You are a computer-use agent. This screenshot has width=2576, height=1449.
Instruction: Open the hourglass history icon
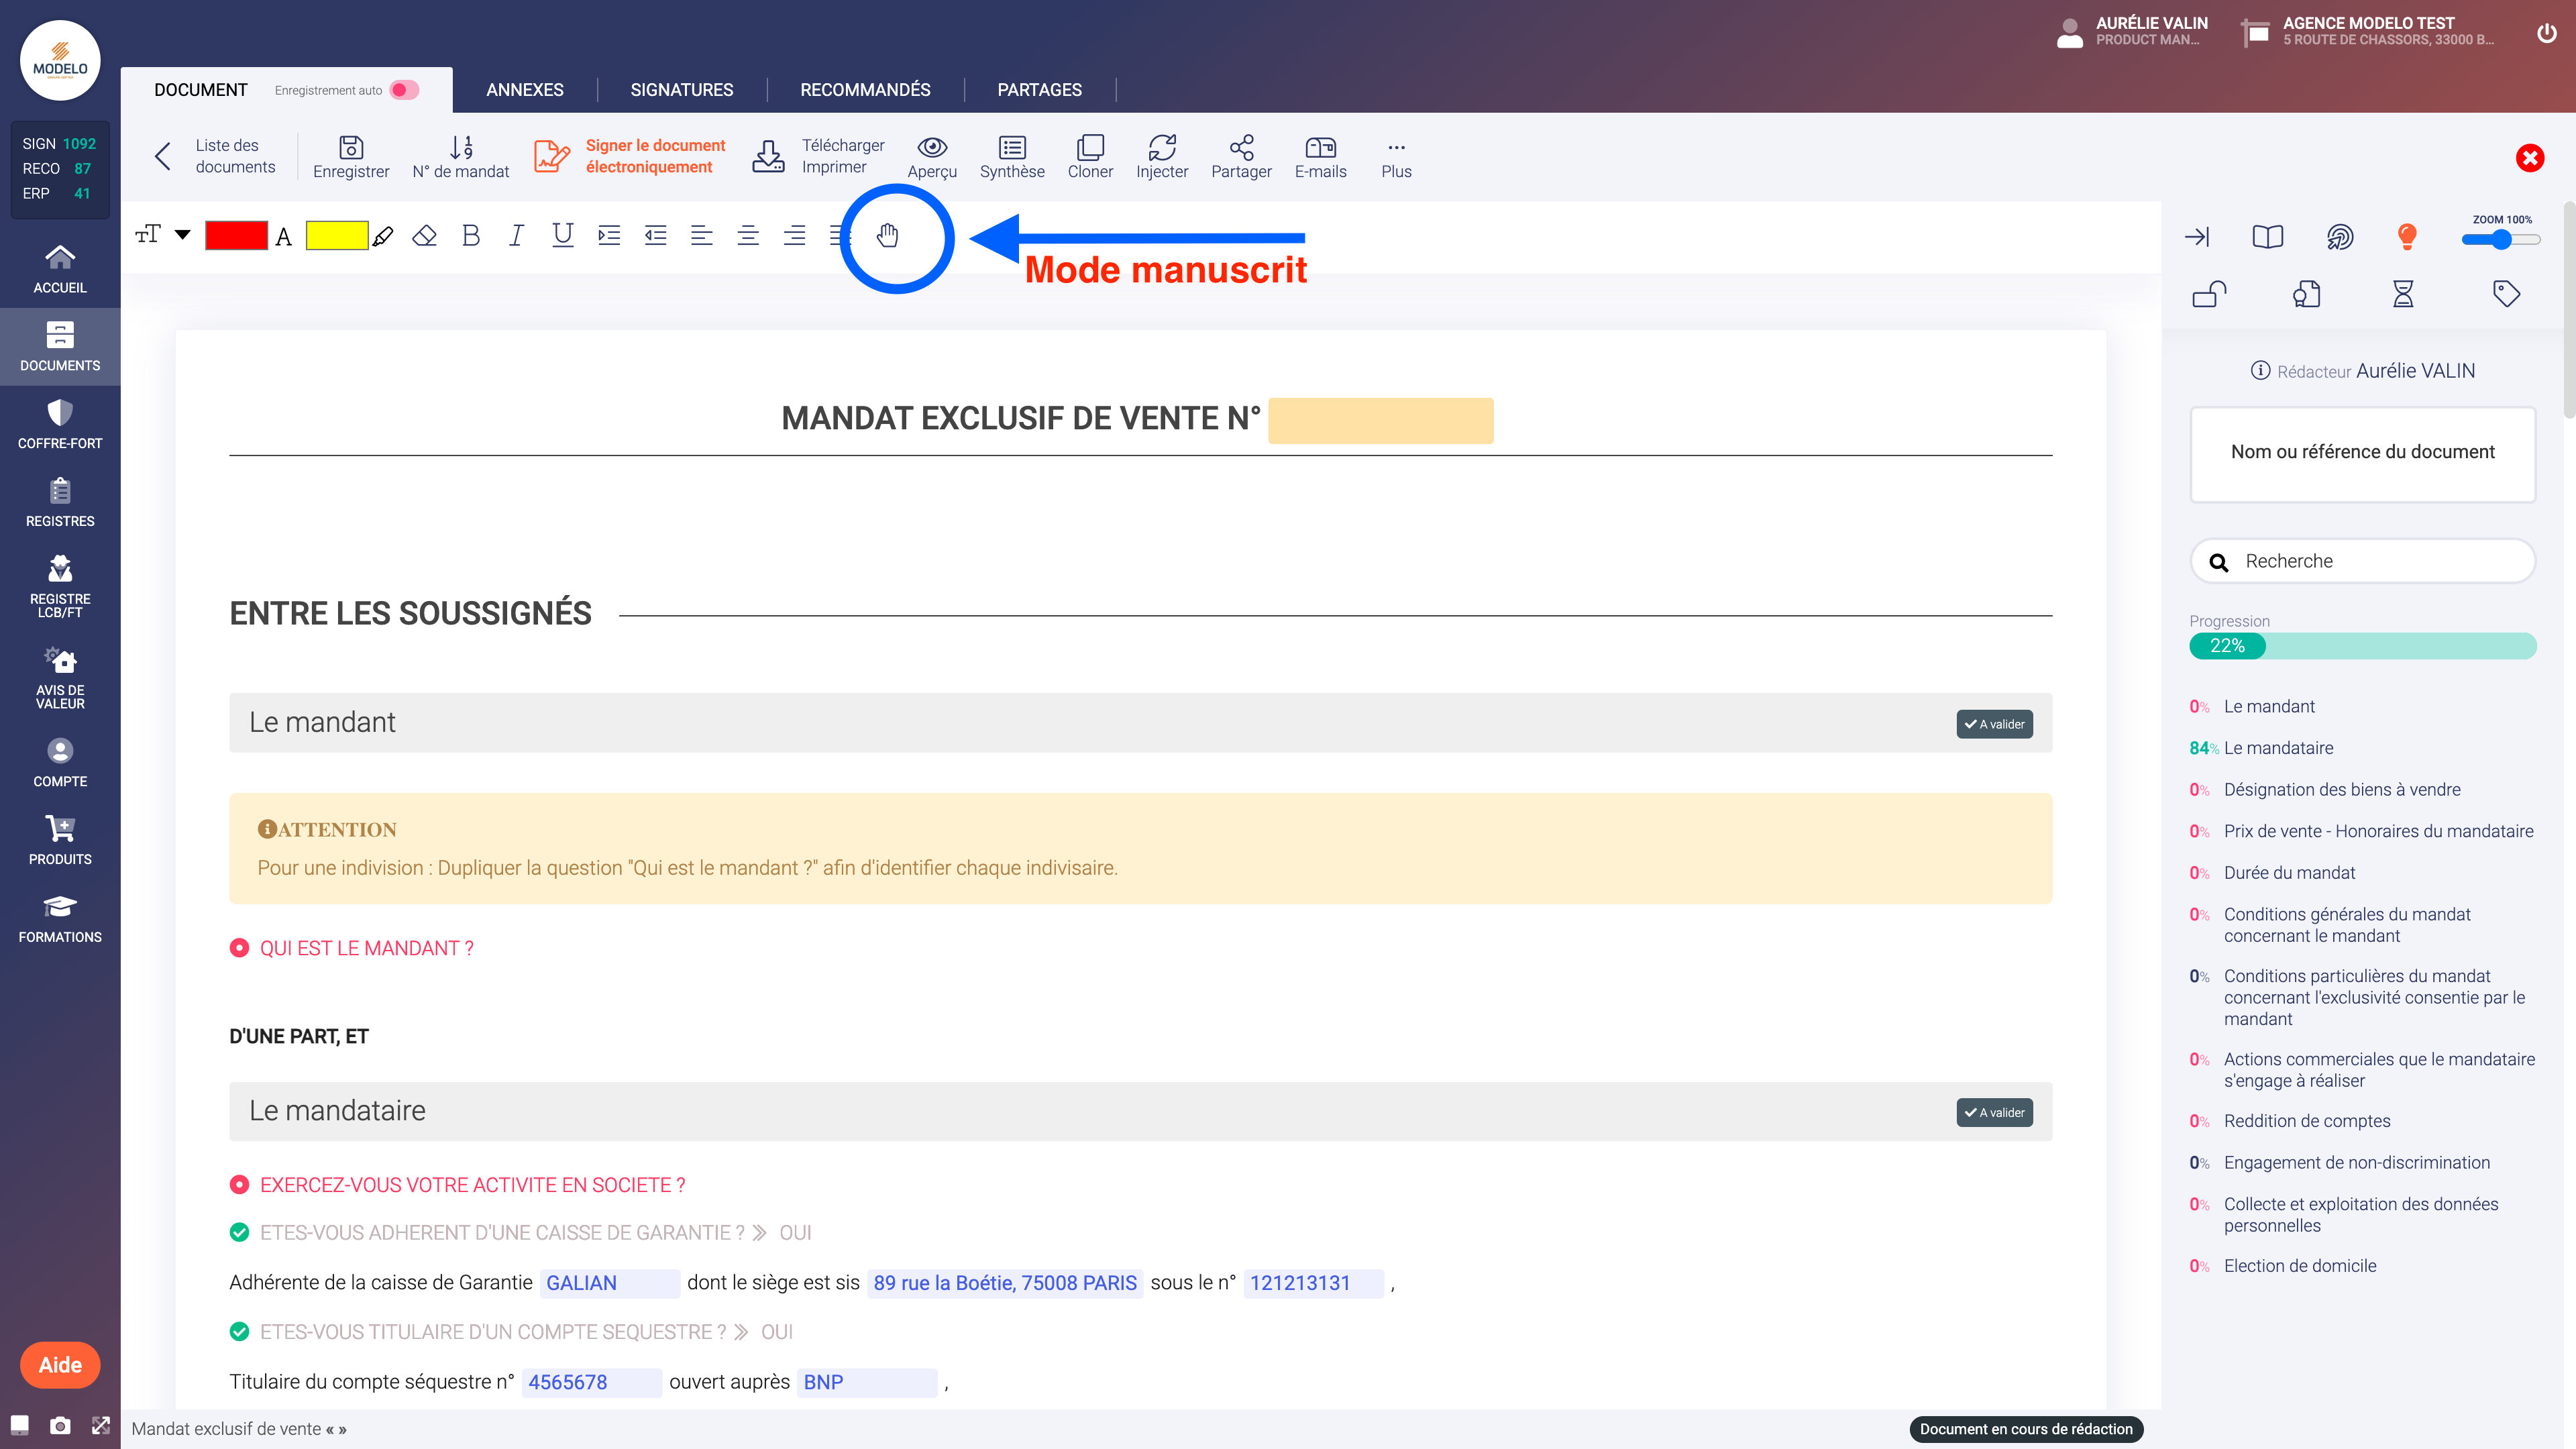[x=2403, y=294]
